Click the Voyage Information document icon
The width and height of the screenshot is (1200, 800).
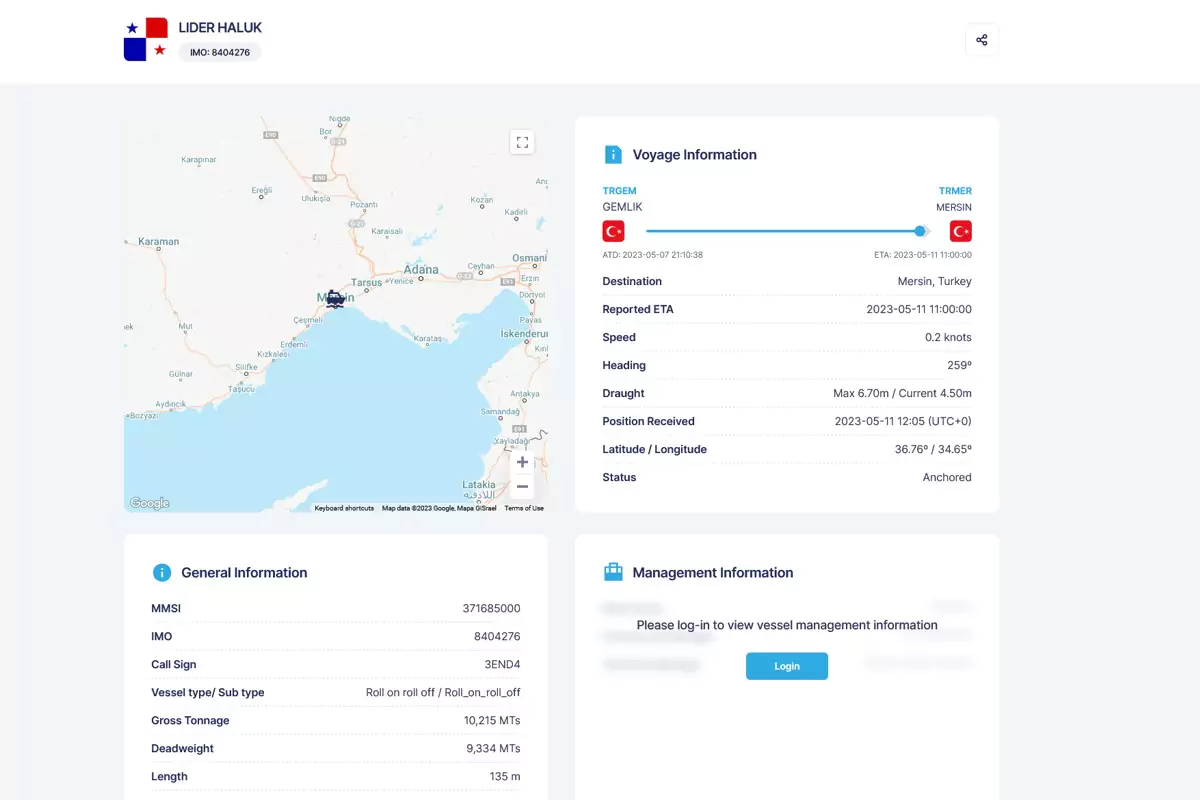click(x=613, y=155)
